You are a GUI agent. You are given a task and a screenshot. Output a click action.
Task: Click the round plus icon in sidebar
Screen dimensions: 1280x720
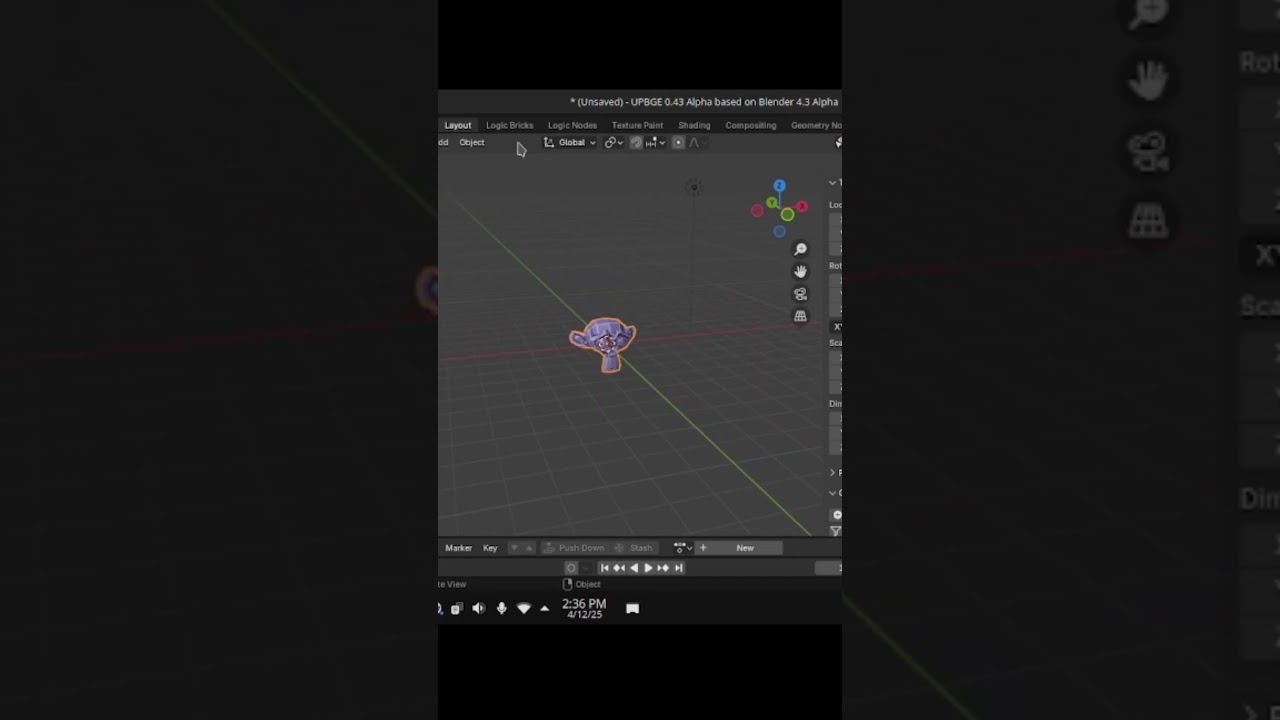click(x=837, y=515)
